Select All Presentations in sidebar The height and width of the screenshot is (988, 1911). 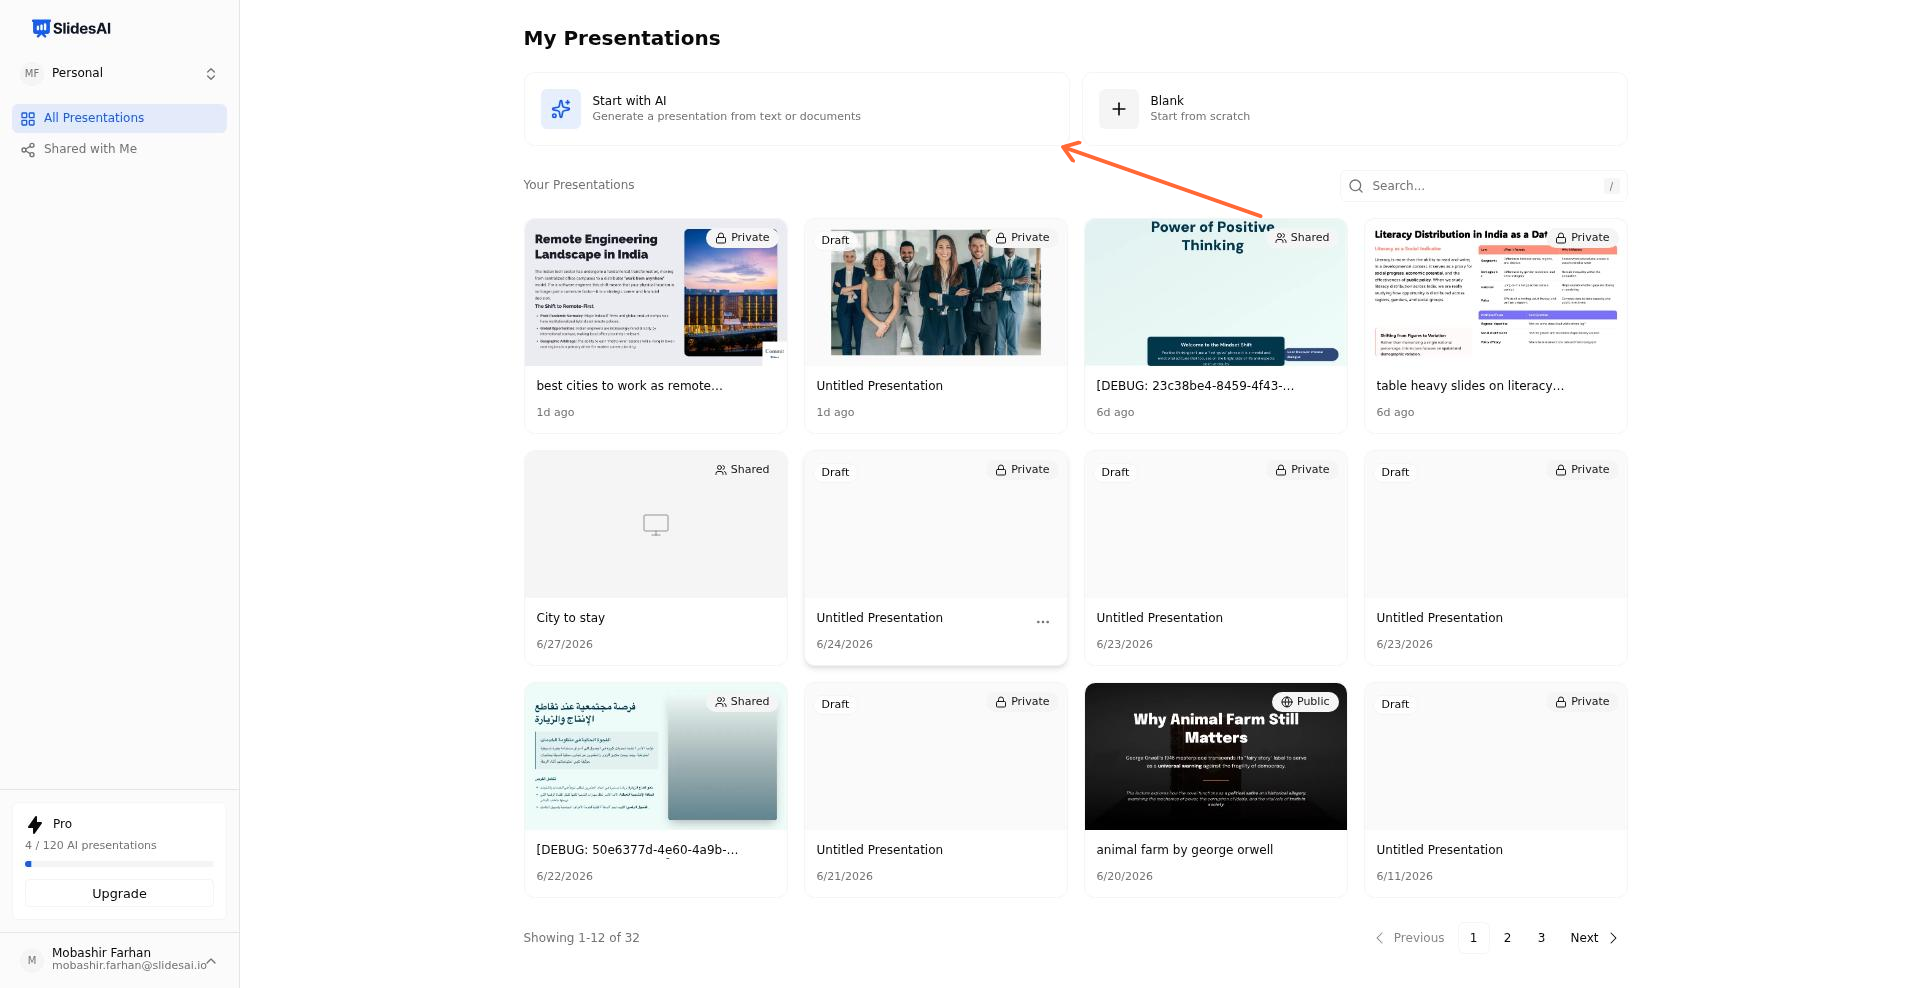click(120, 118)
